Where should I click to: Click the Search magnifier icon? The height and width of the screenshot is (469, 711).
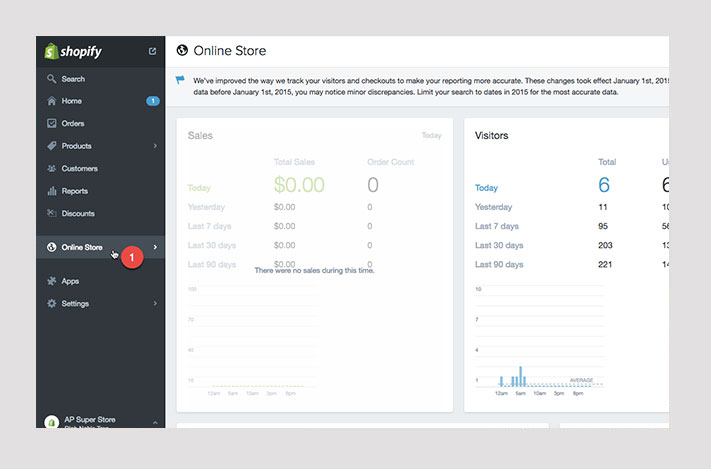pos(51,79)
